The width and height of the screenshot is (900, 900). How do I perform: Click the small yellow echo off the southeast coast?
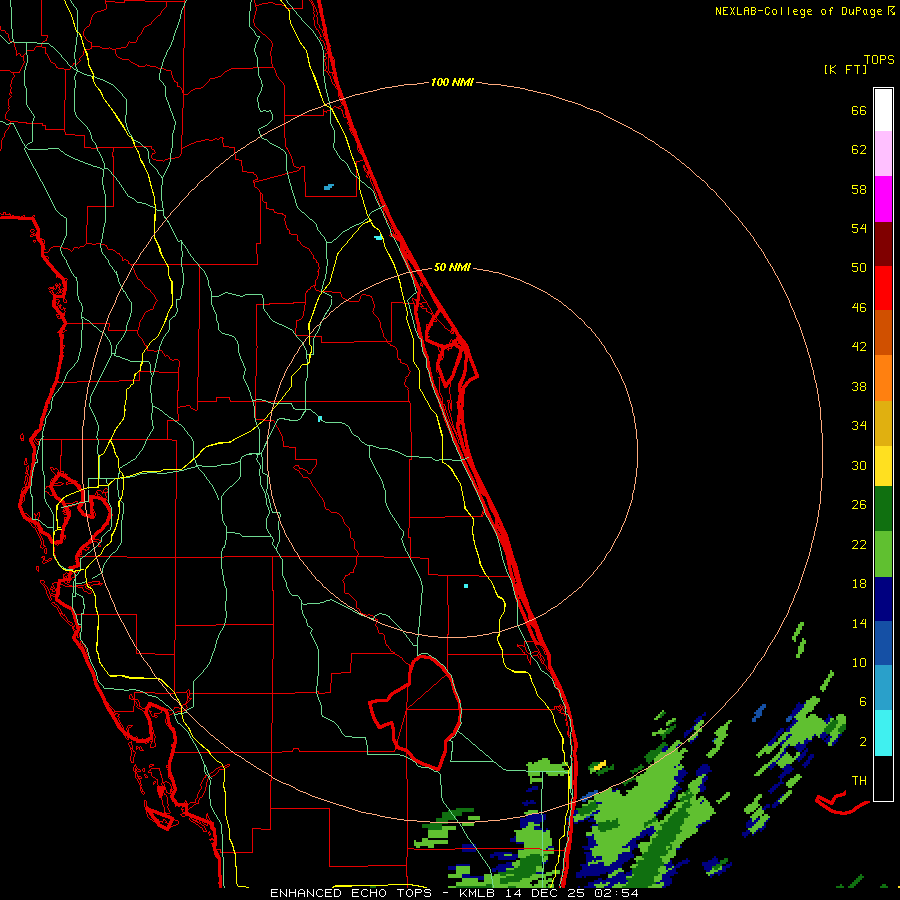[599, 765]
